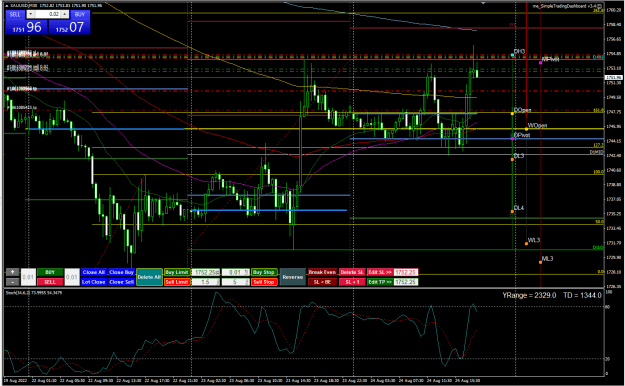Edit the 0.02 lot volume field
The width and height of the screenshot is (625, 386).
click(48, 14)
